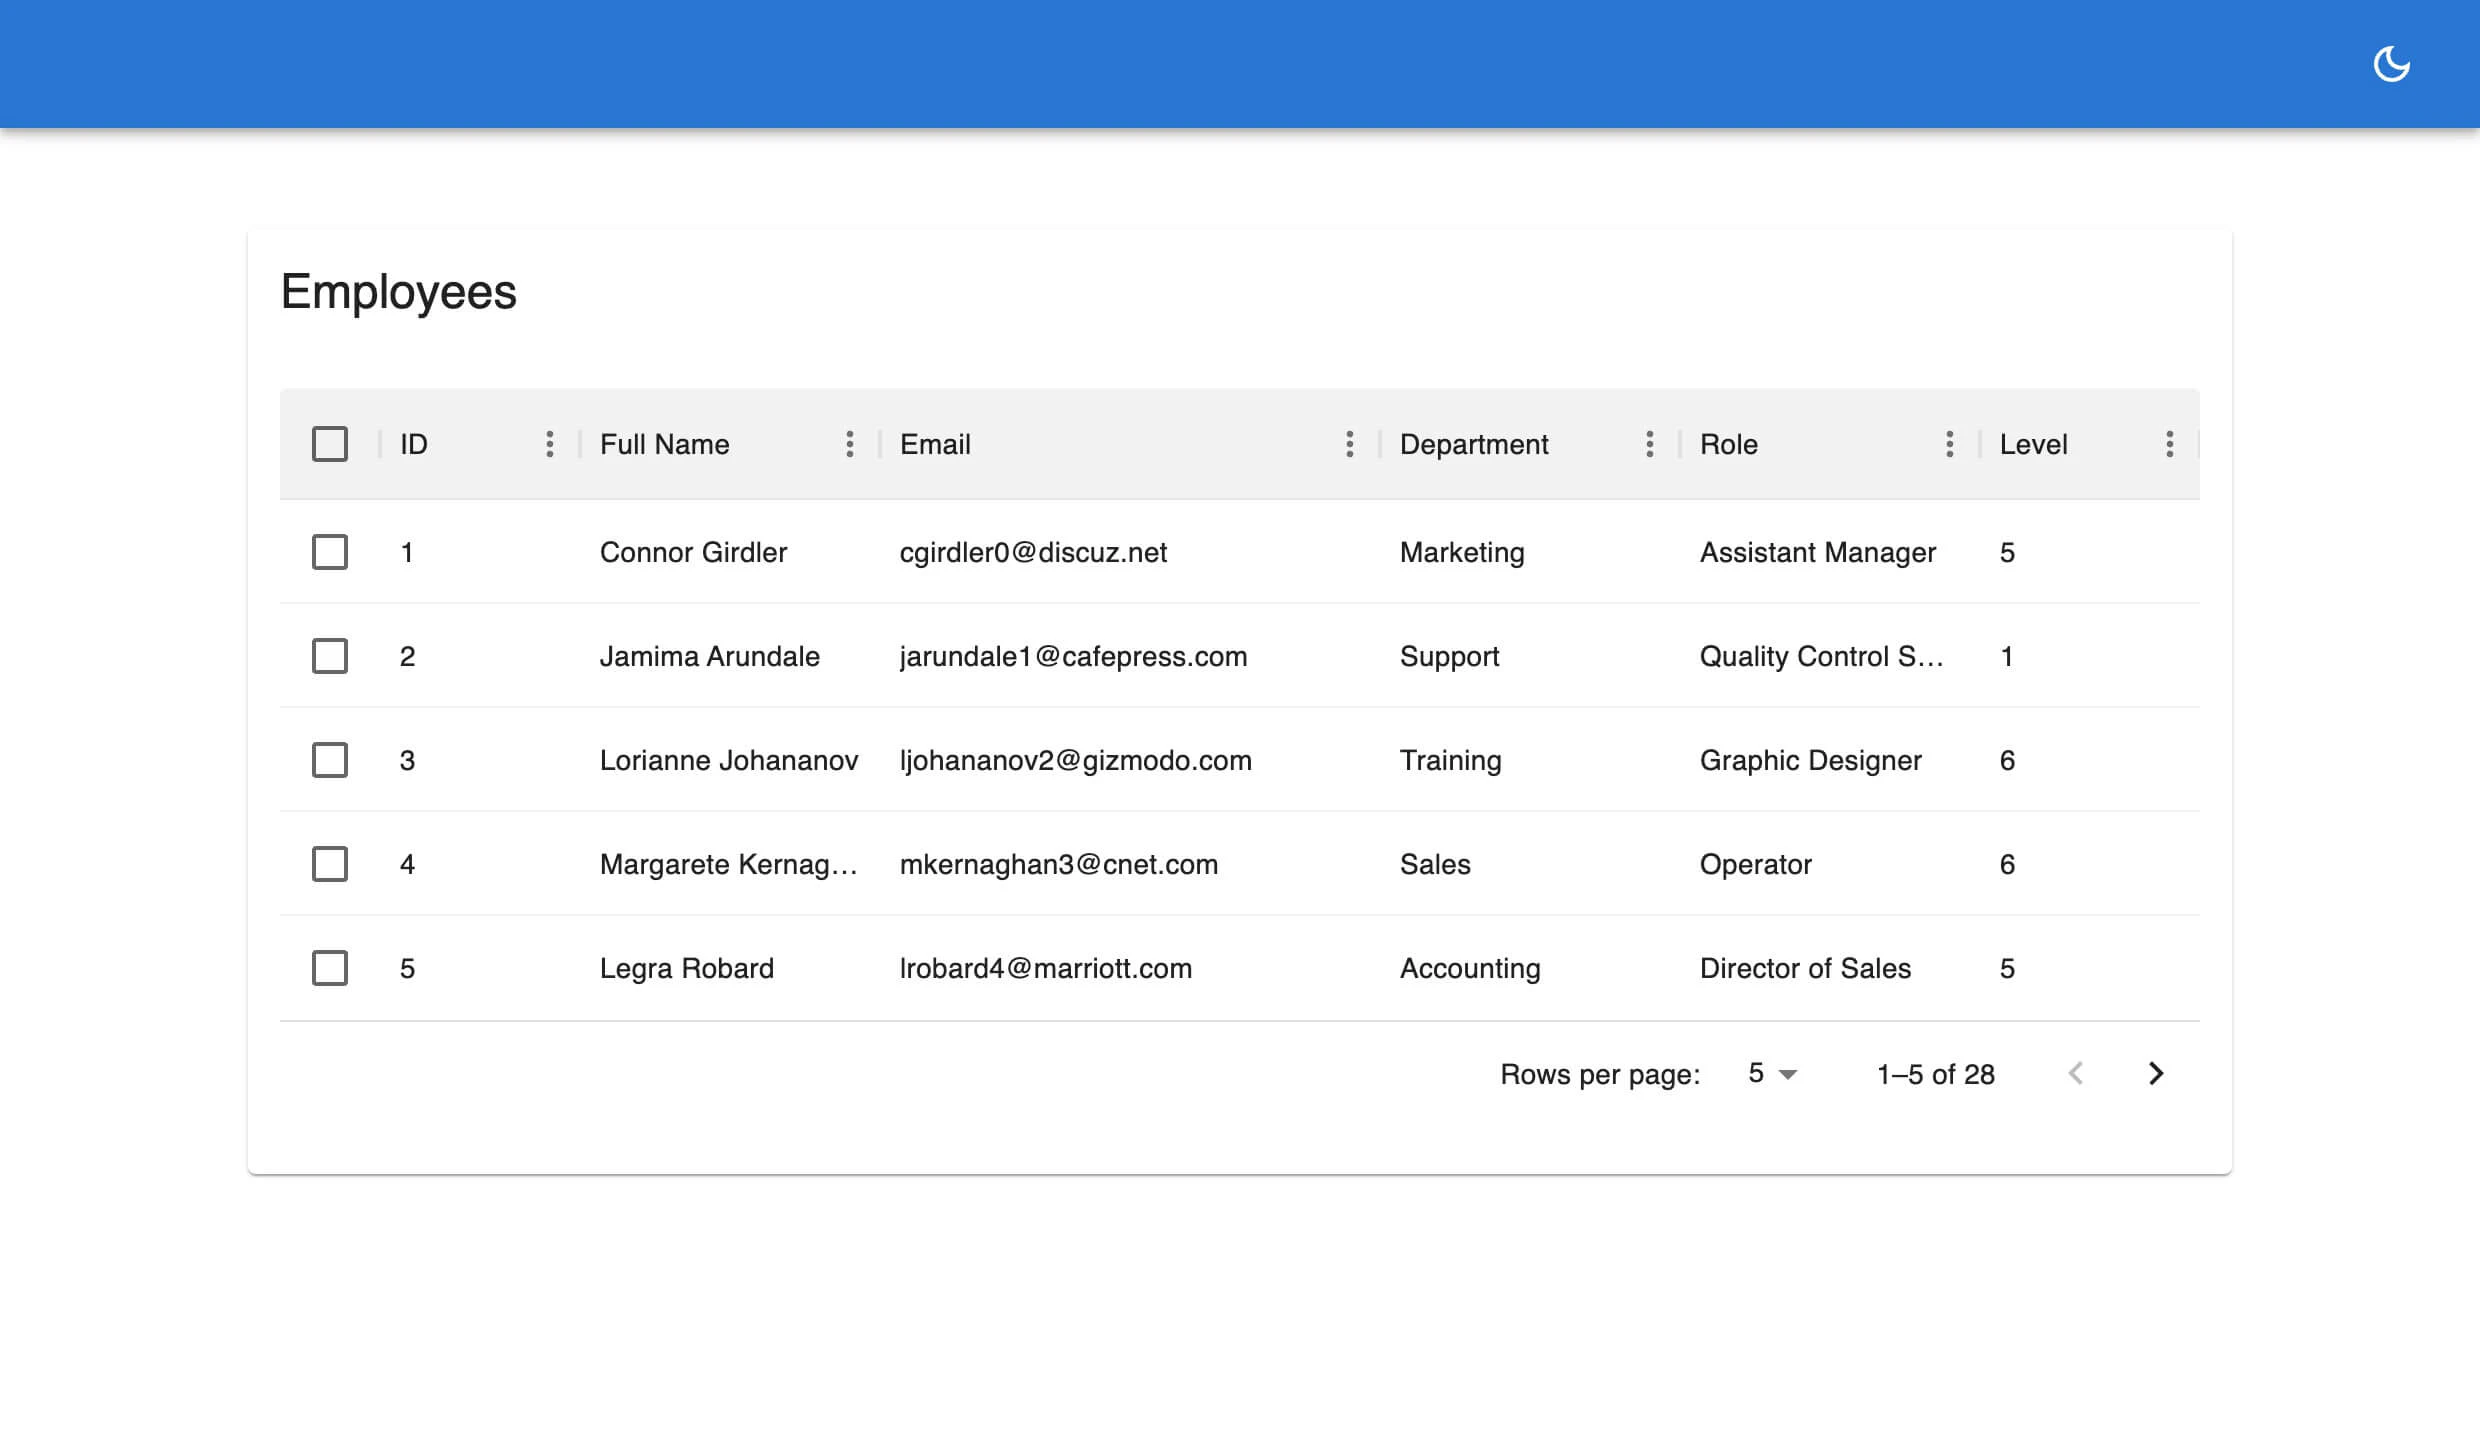The image size is (2480, 1440).
Task: Click the Employees heading
Action: 398,291
